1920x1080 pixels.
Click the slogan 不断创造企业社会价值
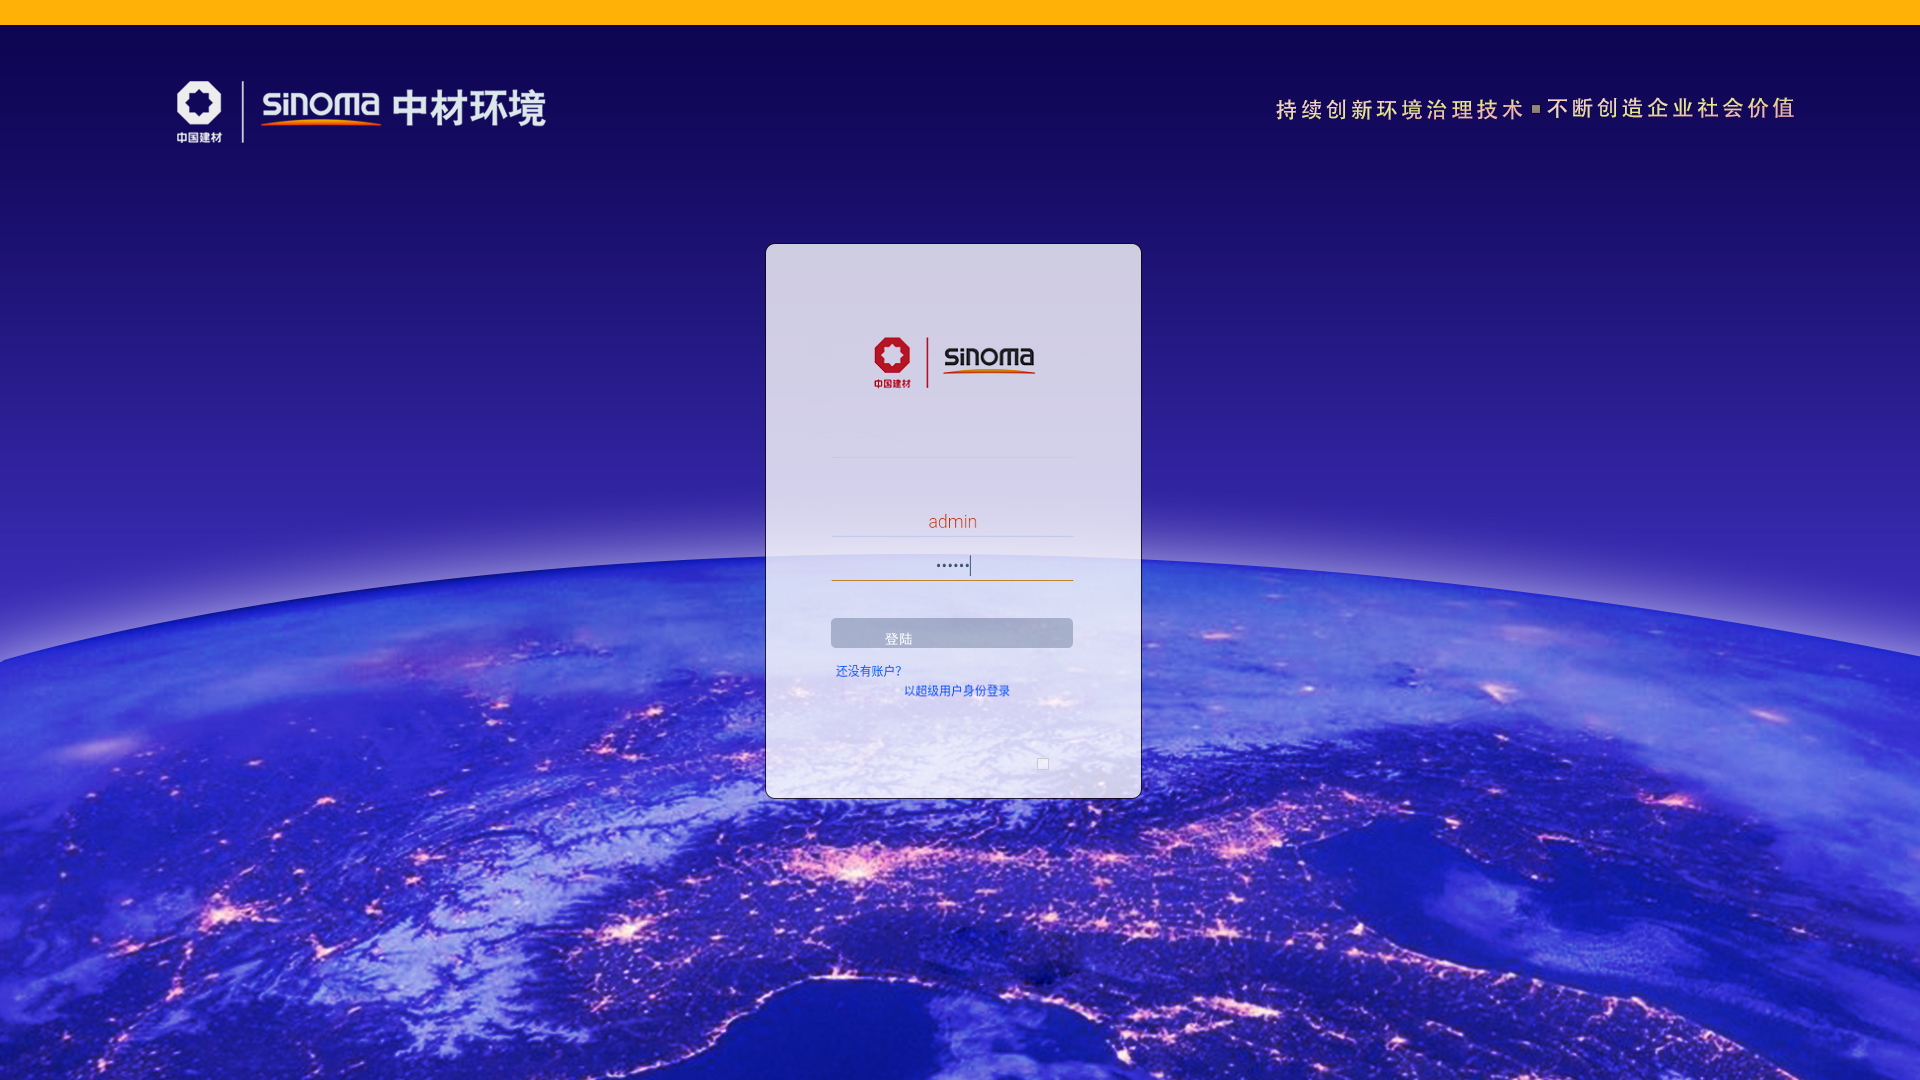[x=1671, y=108]
